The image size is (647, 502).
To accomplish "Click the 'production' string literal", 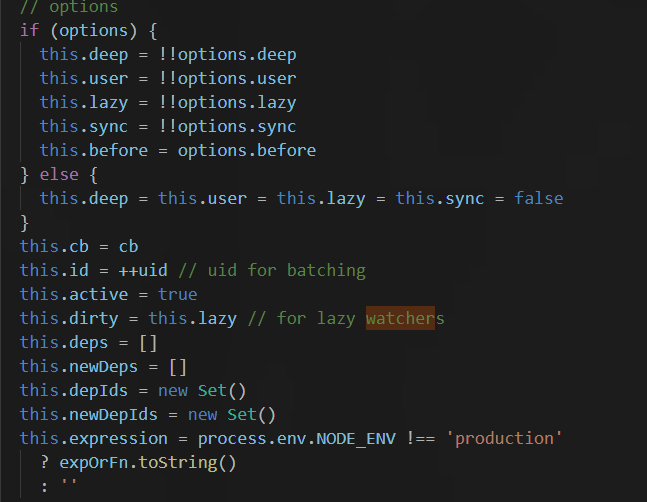I will point(504,438).
